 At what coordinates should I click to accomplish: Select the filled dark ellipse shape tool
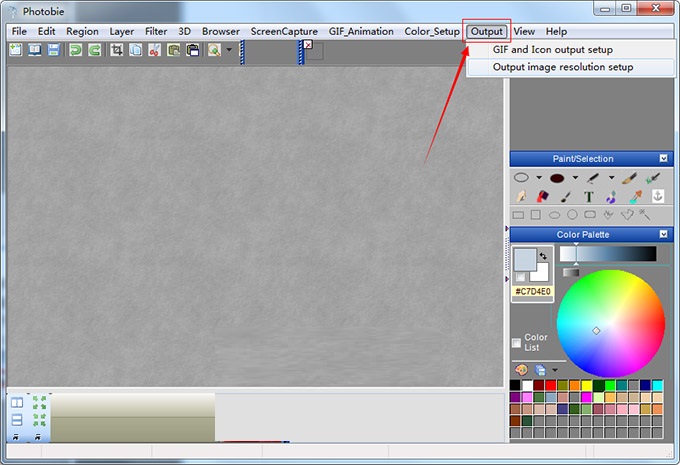557,178
